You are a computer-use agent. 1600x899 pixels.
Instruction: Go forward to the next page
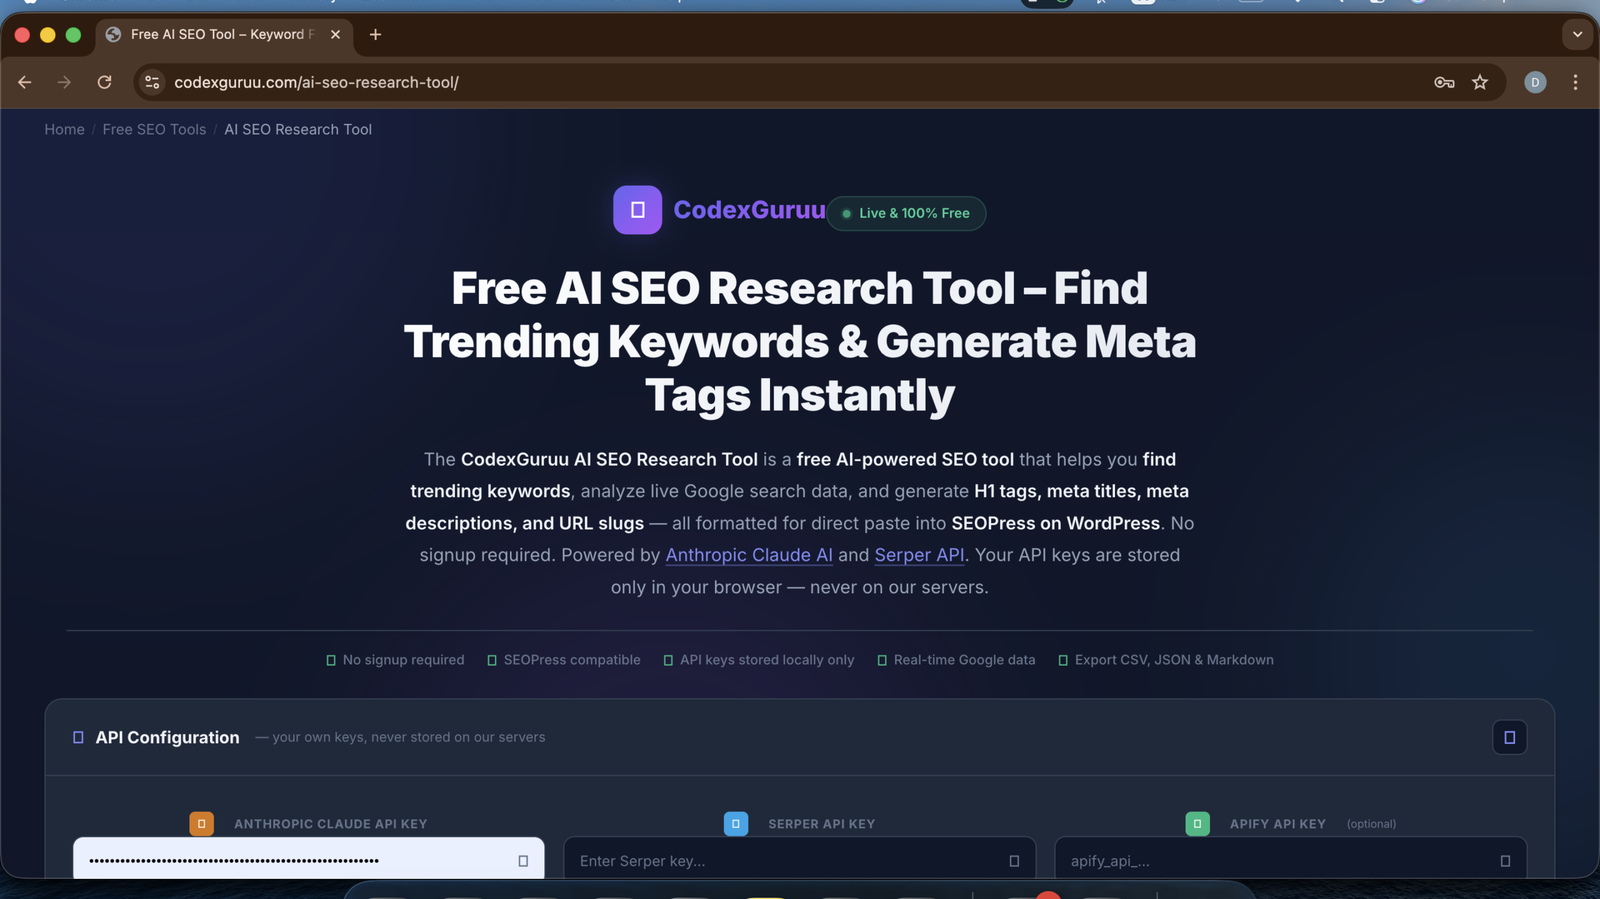(x=64, y=82)
